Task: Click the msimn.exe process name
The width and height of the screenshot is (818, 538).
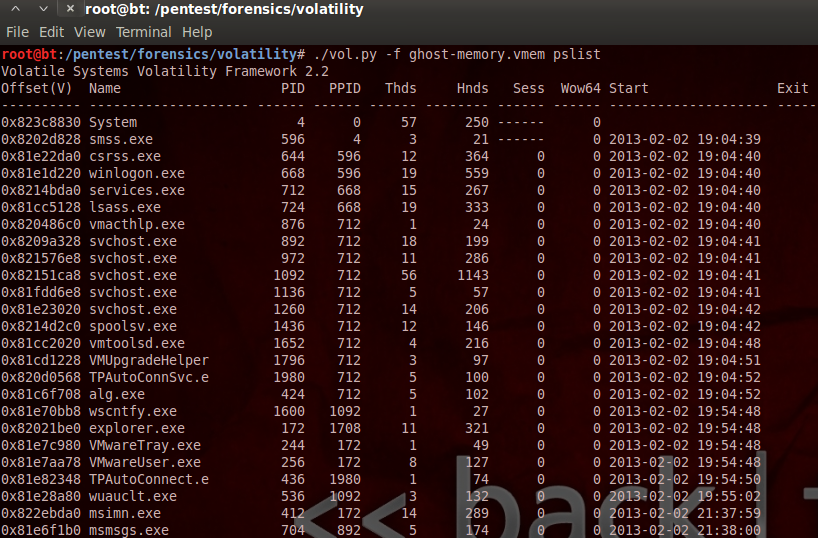Action: [125, 513]
